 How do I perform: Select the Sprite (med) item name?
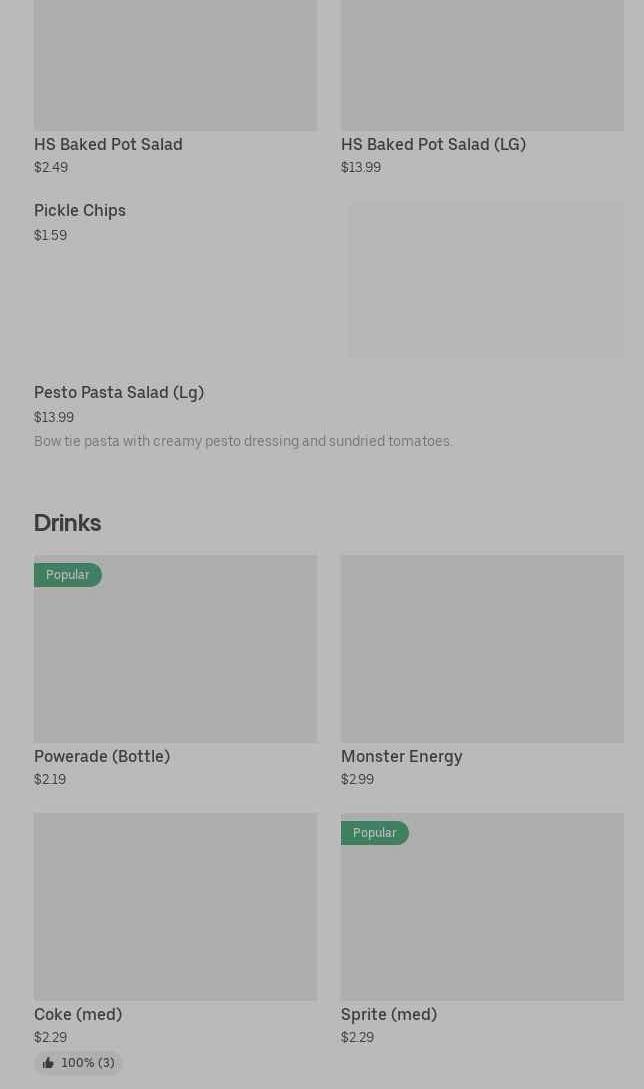(x=389, y=1014)
